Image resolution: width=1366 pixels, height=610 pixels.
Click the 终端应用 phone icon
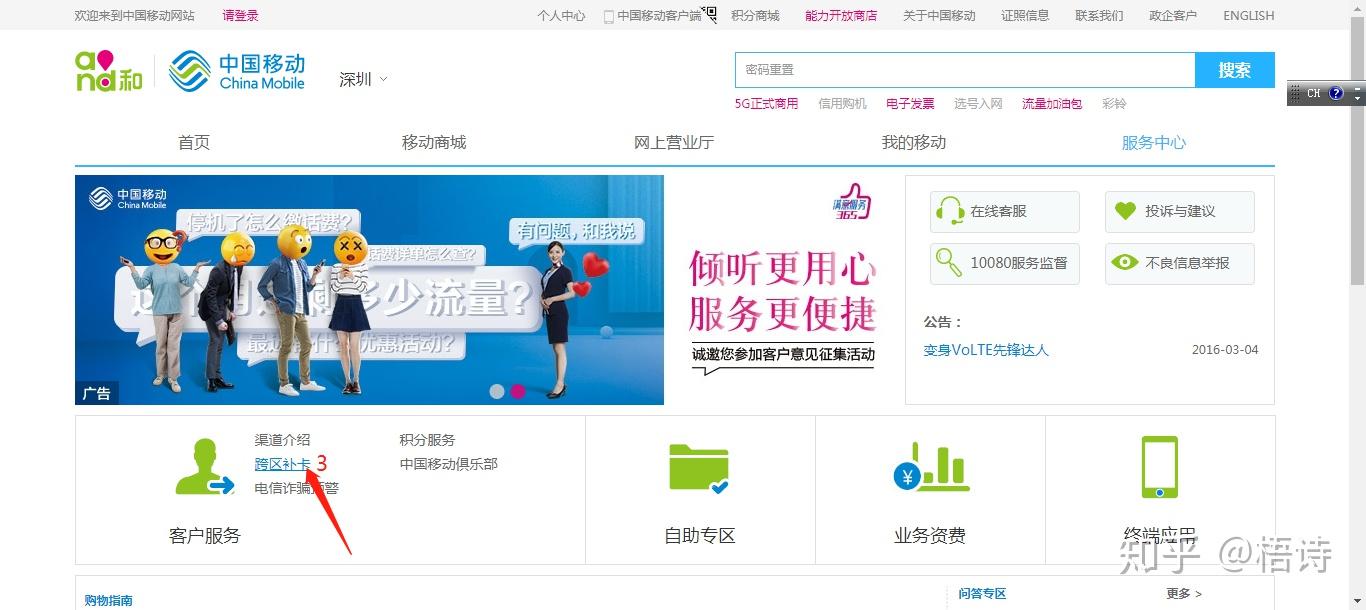click(1159, 467)
